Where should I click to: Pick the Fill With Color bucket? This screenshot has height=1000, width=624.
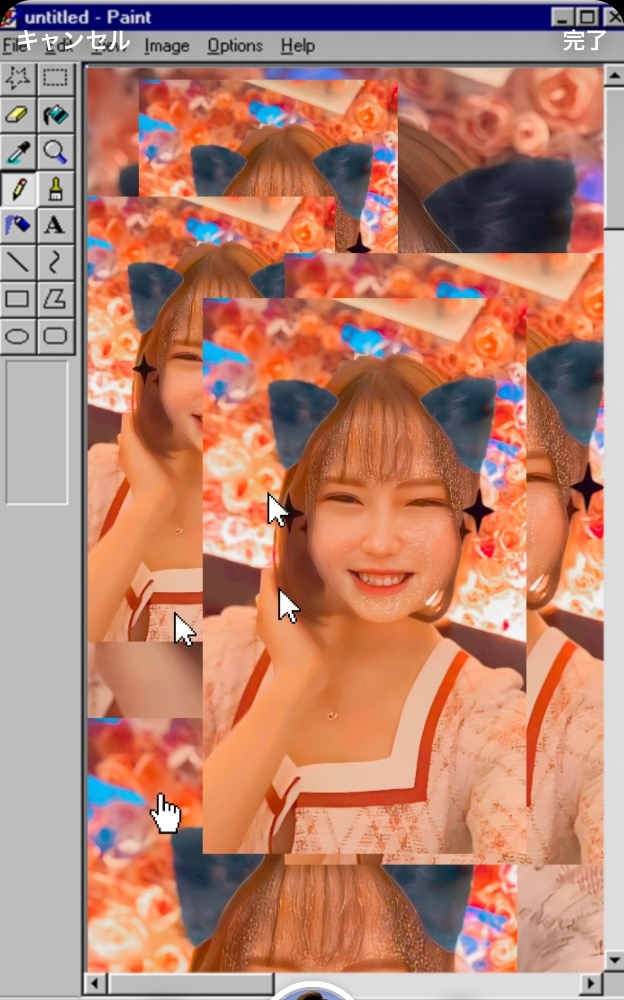(x=55, y=115)
